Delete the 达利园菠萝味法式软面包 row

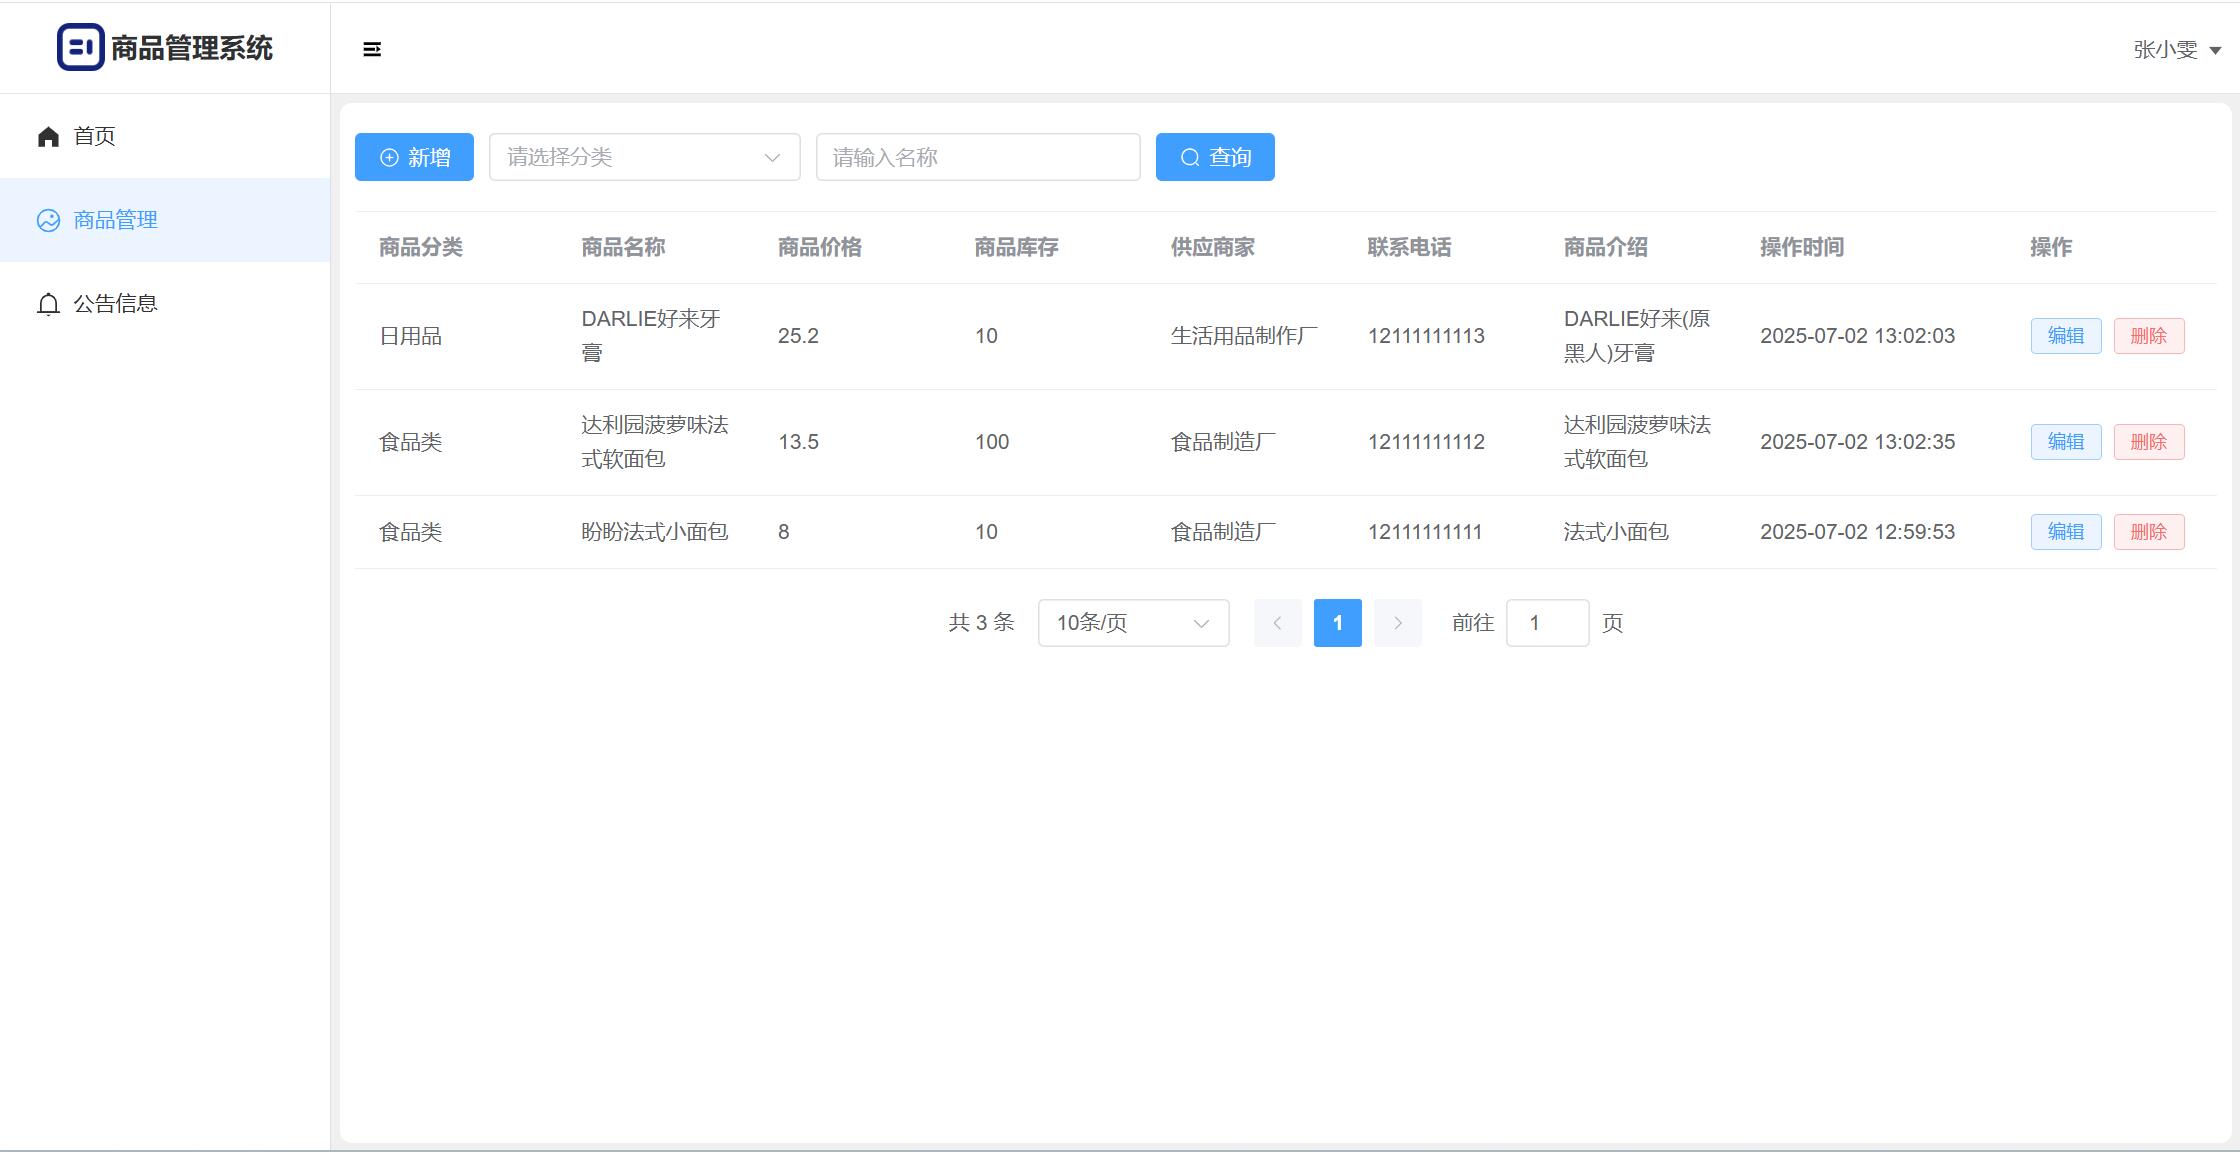pyautogui.click(x=2148, y=442)
